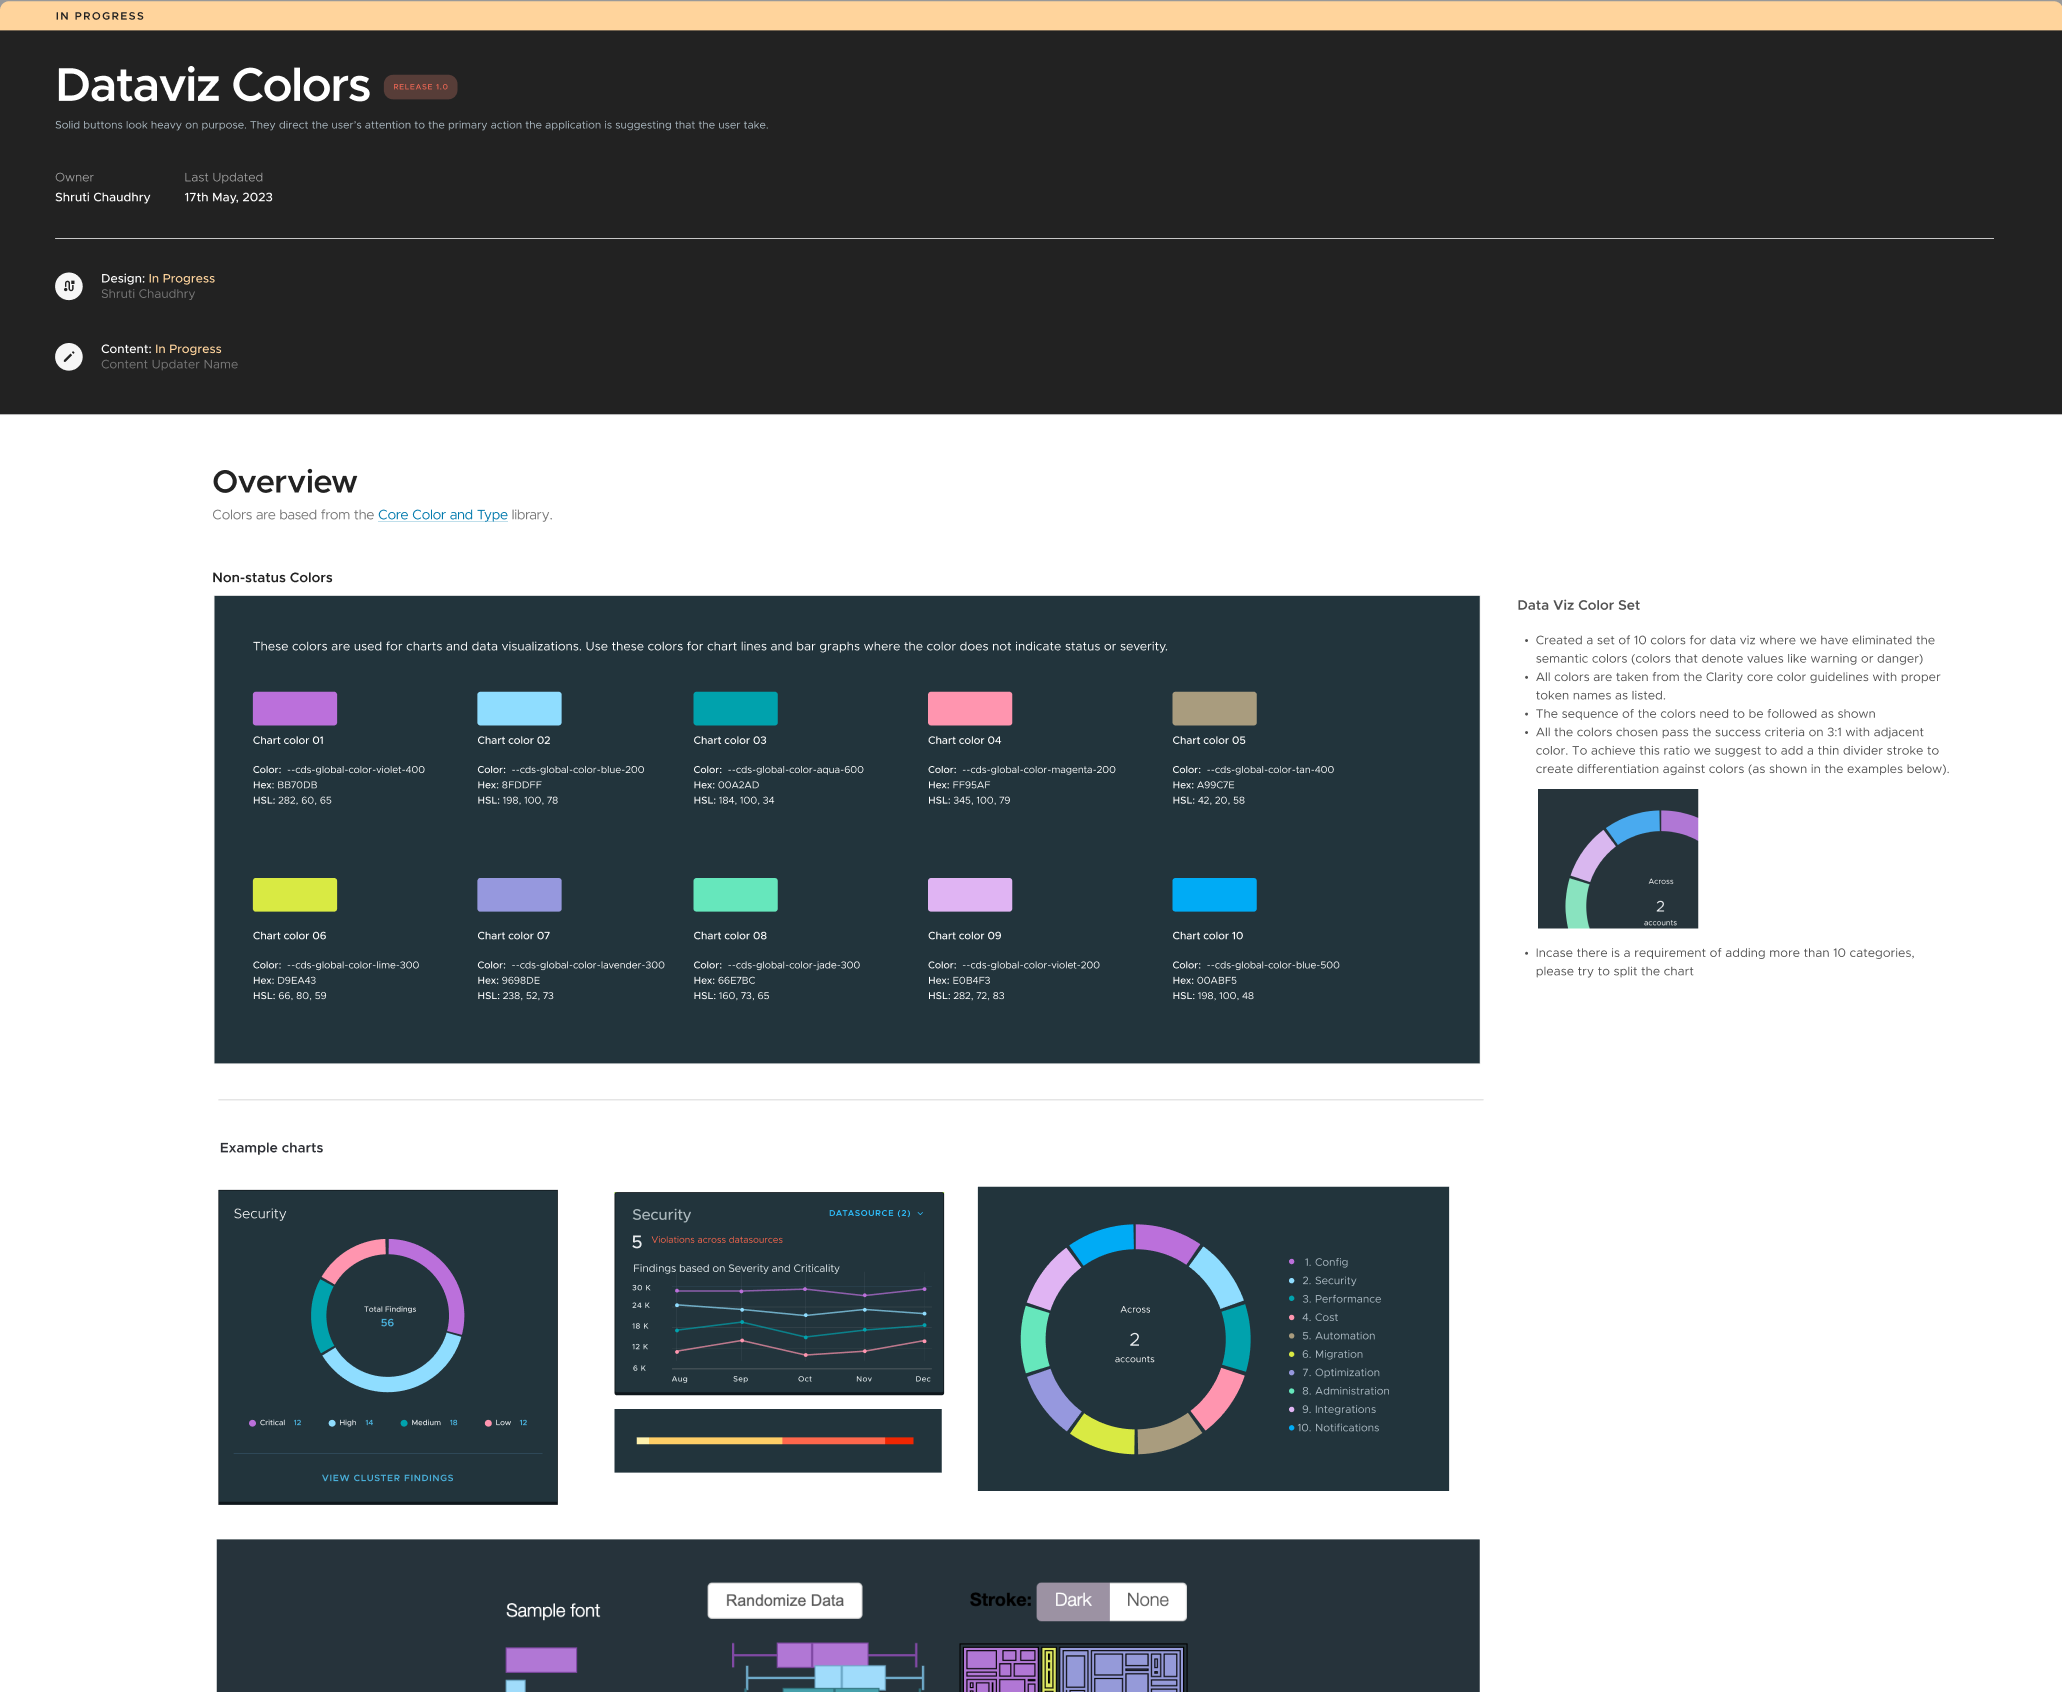Select Chart color 01 violet swatch
The height and width of the screenshot is (1692, 2062).
(295, 708)
